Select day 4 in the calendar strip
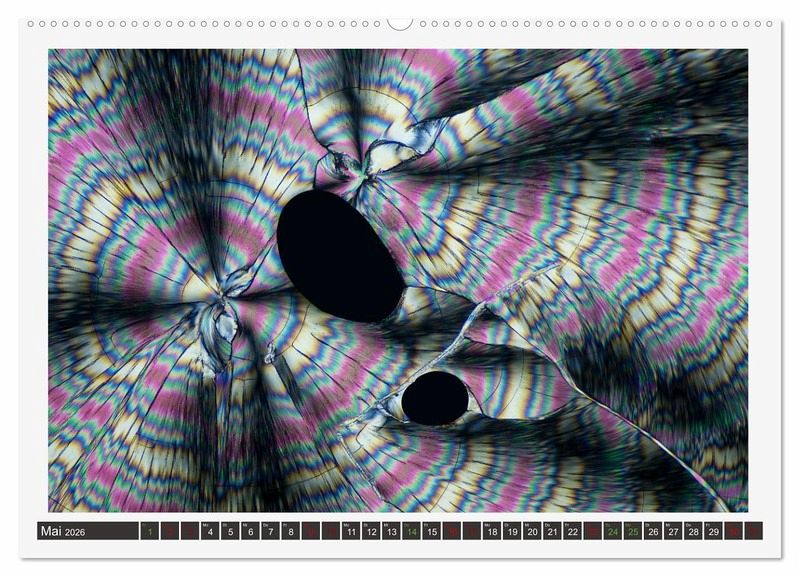 pyautogui.click(x=210, y=531)
